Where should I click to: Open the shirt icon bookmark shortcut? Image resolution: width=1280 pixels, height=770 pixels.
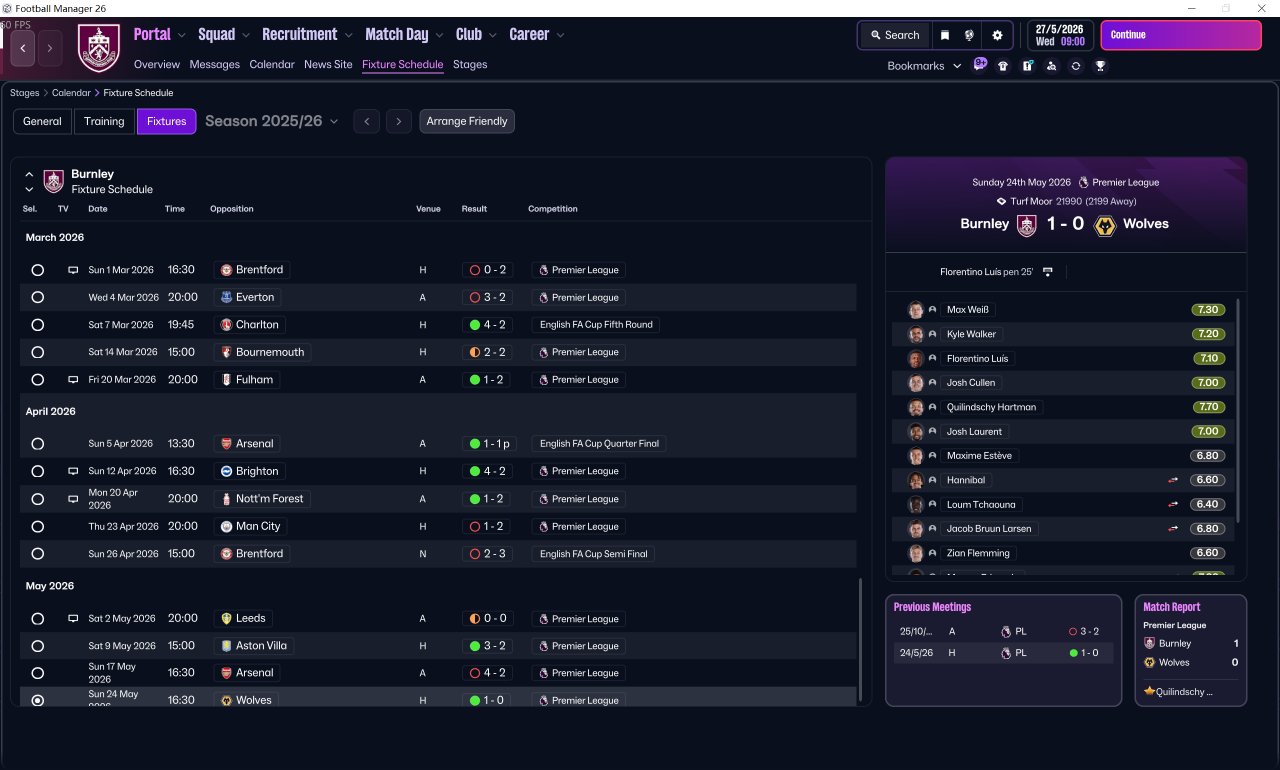[x=1003, y=66]
